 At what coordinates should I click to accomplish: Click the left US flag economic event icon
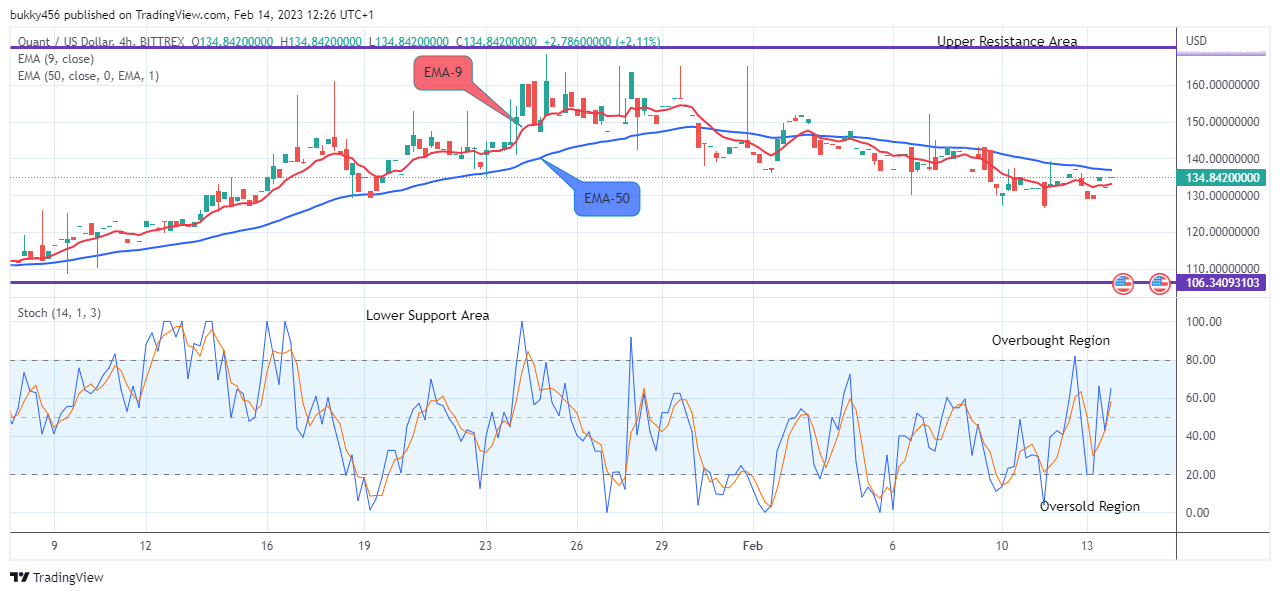(1123, 284)
